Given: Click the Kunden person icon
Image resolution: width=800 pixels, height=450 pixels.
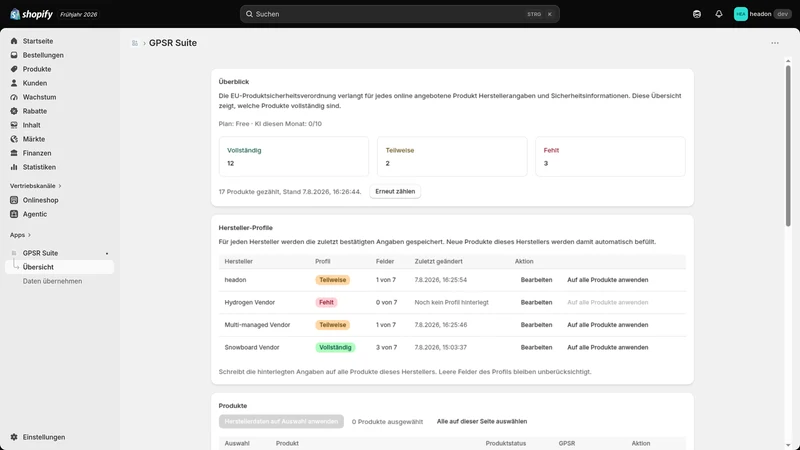Looking at the screenshot, I should point(14,83).
